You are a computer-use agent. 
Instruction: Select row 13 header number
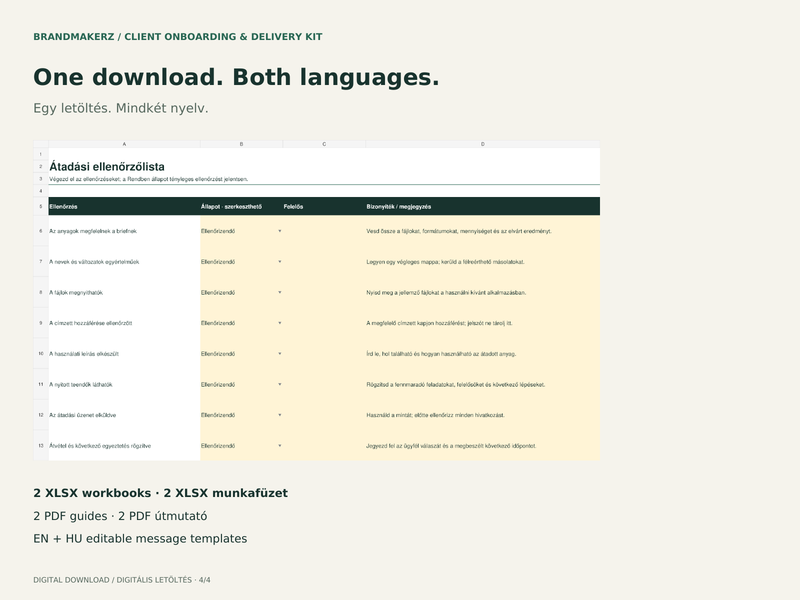41,445
